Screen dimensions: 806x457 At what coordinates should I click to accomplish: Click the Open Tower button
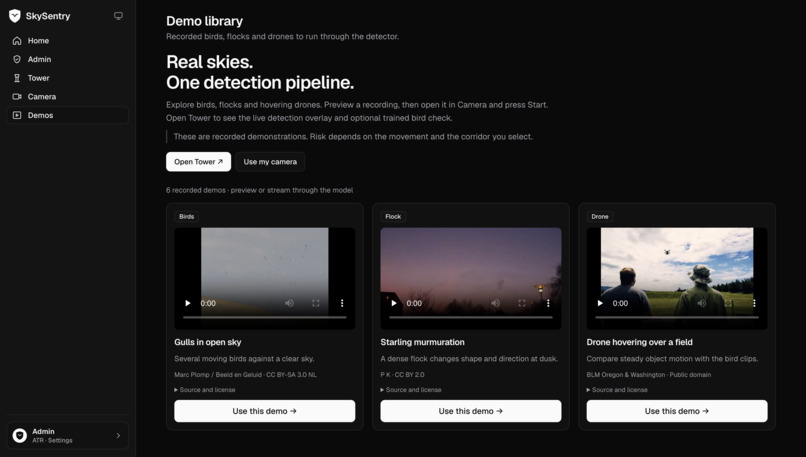coord(198,161)
